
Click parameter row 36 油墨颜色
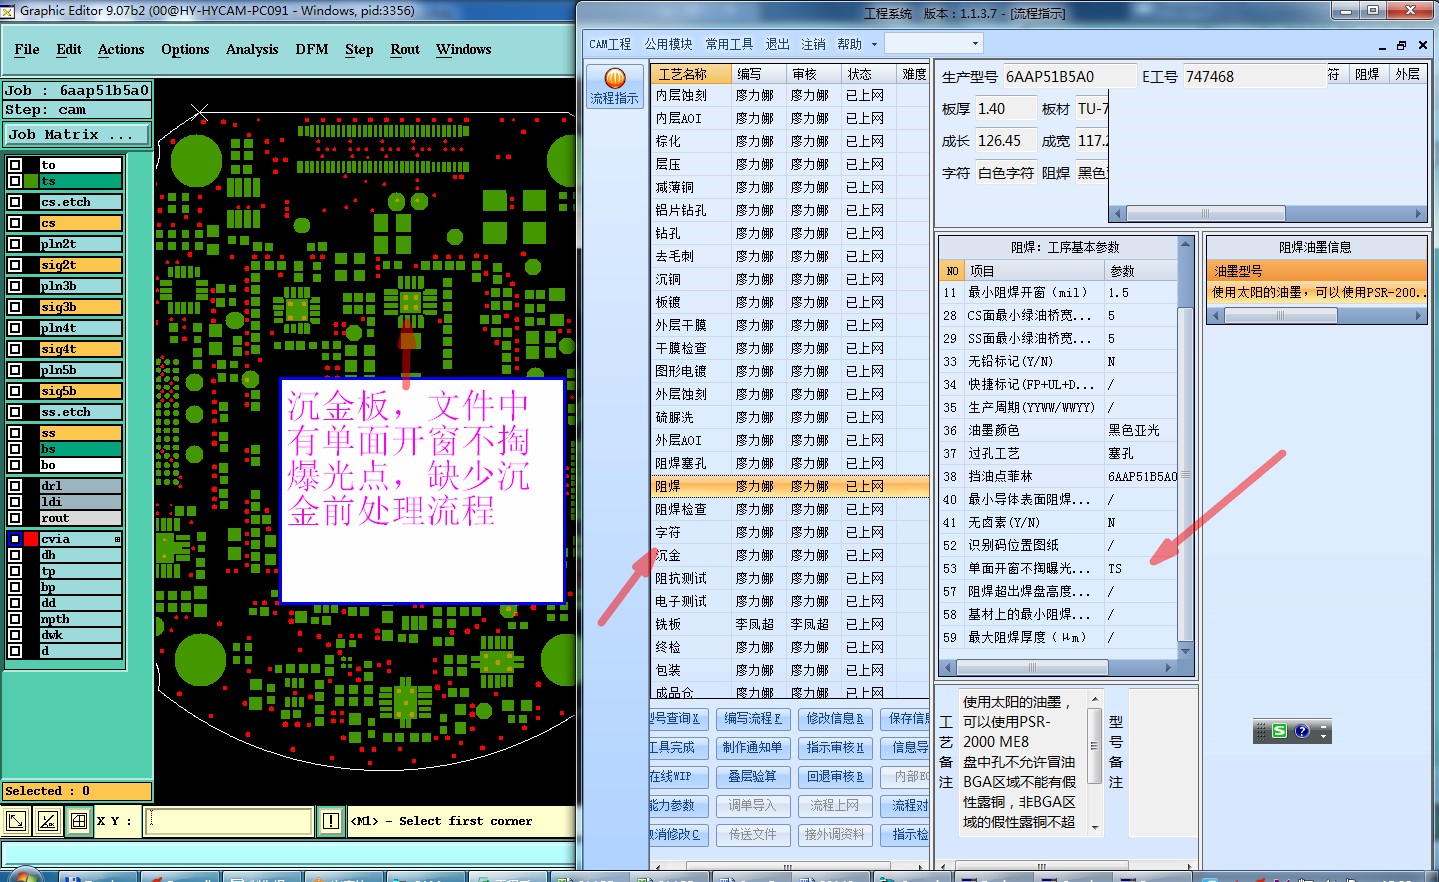(x=1058, y=430)
